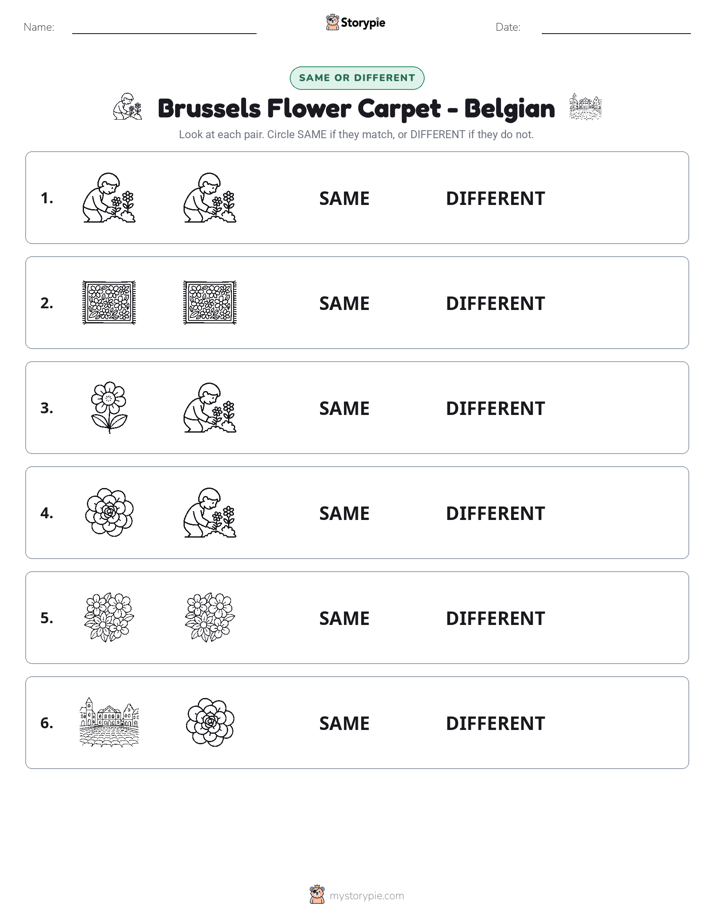
Task: Click the first flower carpet image in row 2
Action: click(x=109, y=303)
